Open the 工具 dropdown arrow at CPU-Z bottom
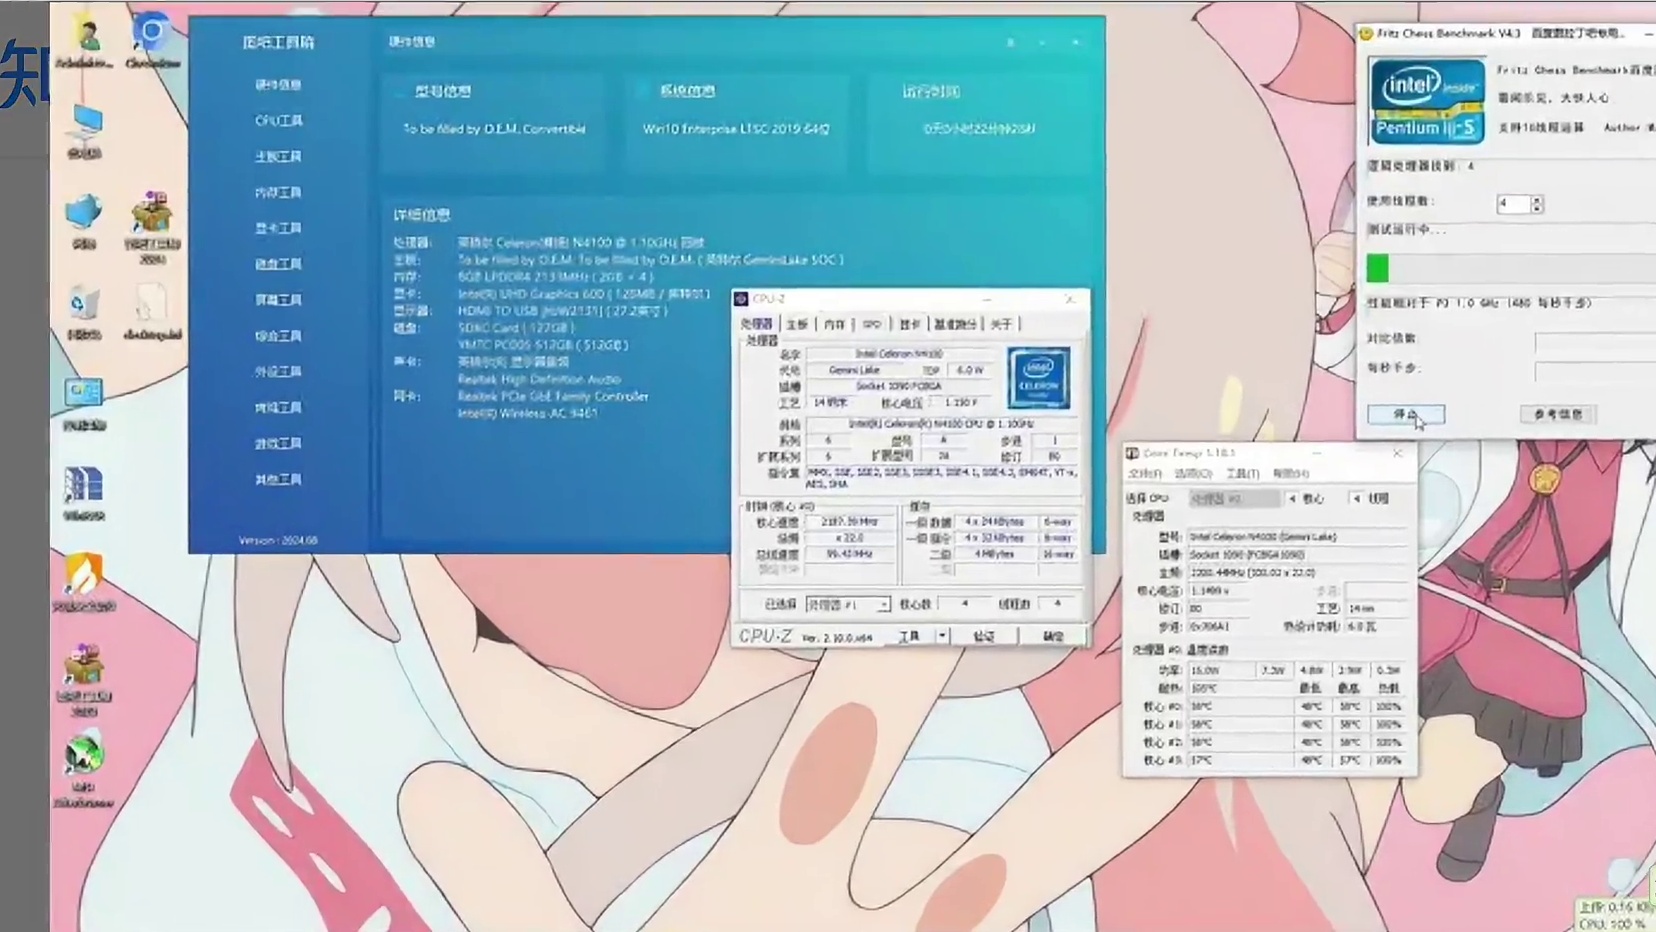The image size is (1656, 932). [941, 635]
